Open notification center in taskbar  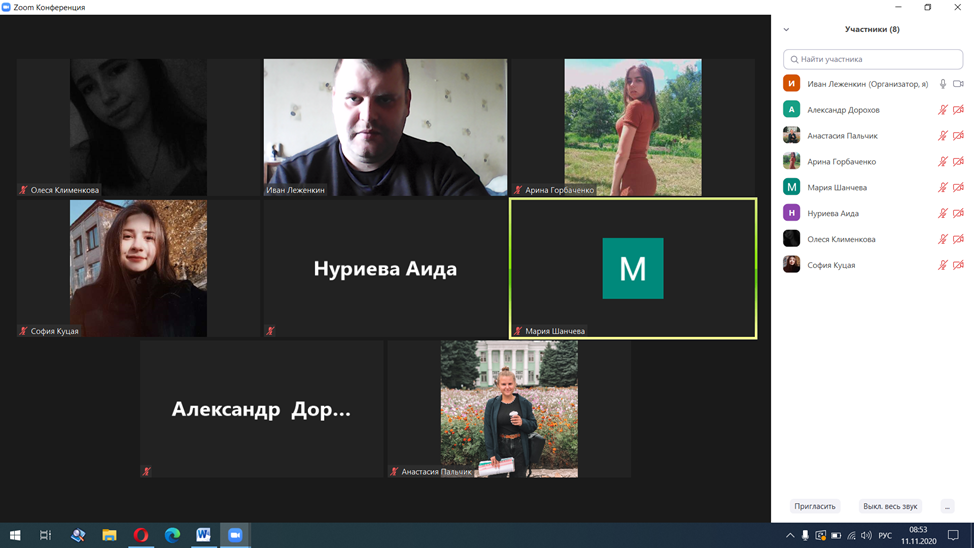[954, 535]
